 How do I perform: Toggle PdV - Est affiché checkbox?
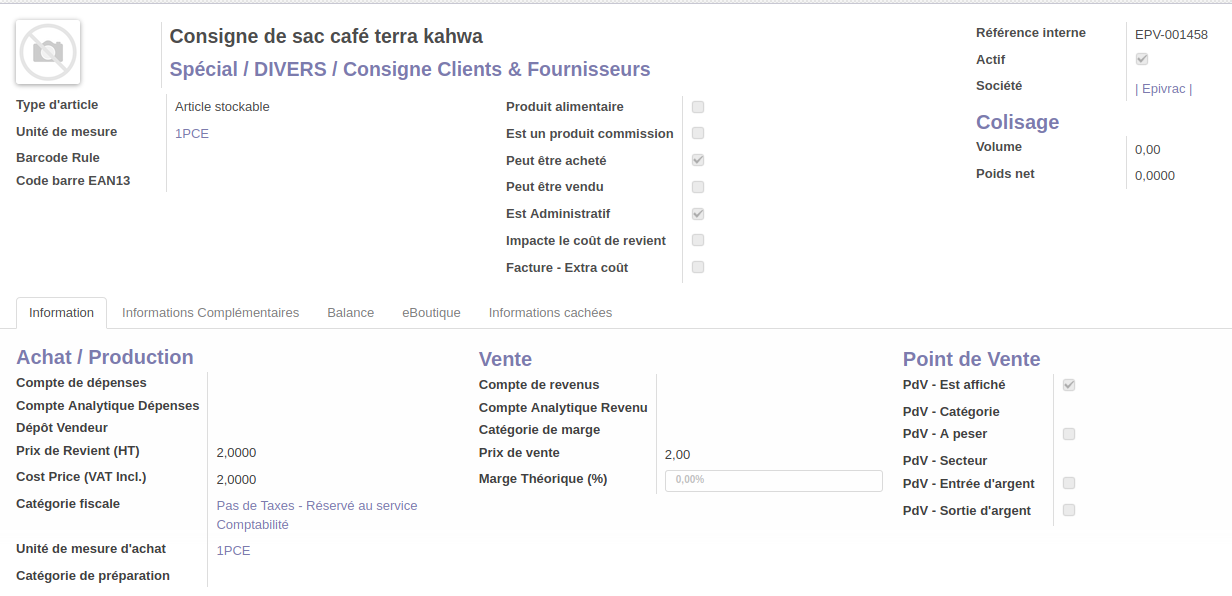pos(1069,385)
